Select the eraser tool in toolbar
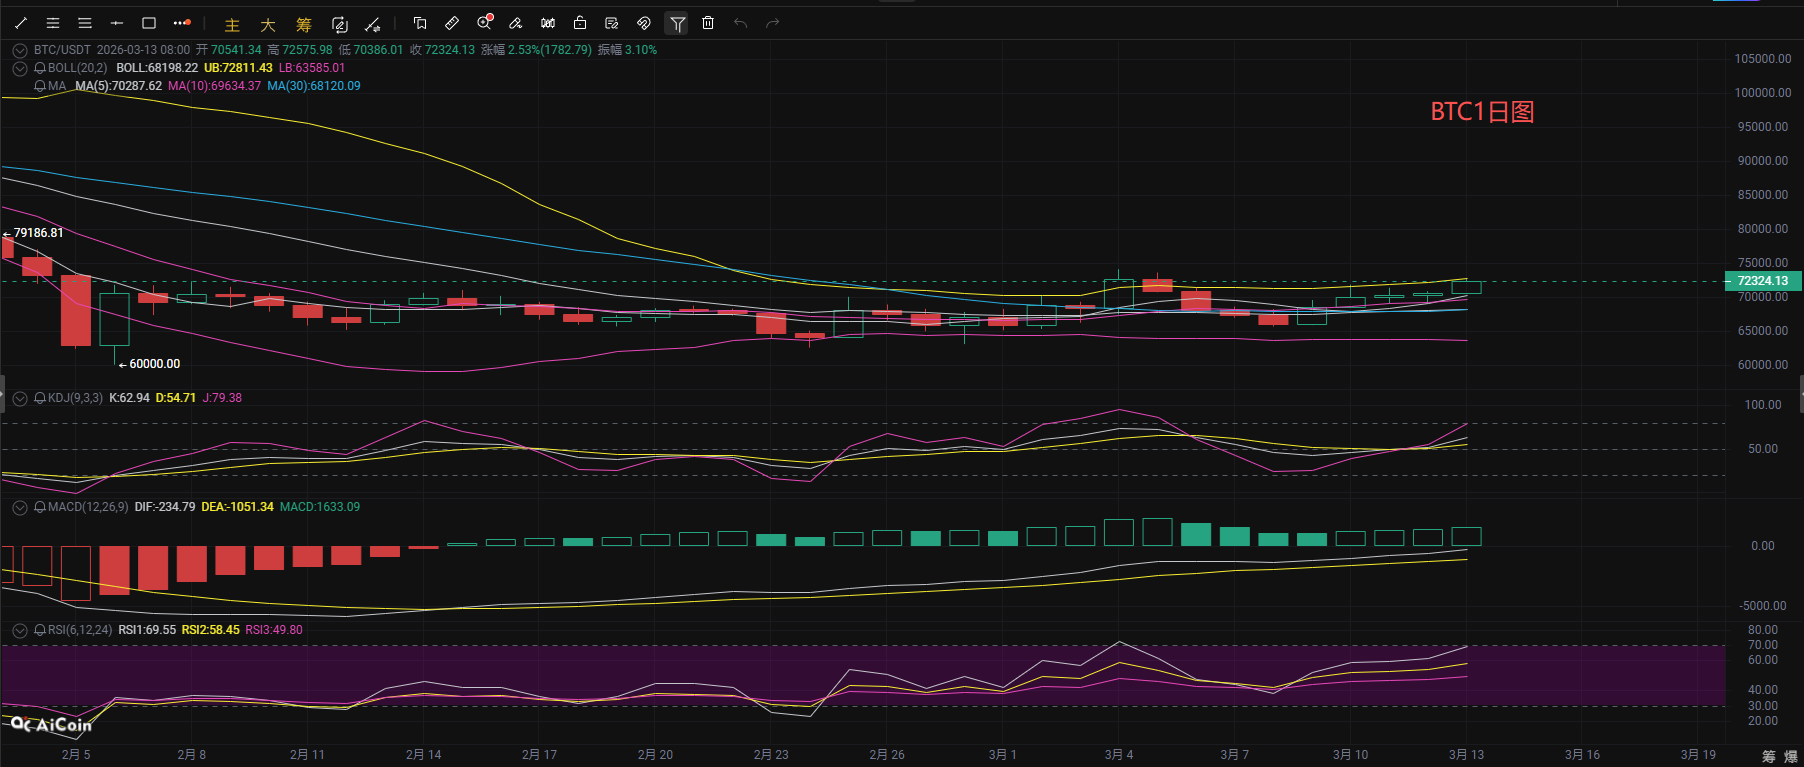This screenshot has height=767, width=1804. tap(516, 23)
